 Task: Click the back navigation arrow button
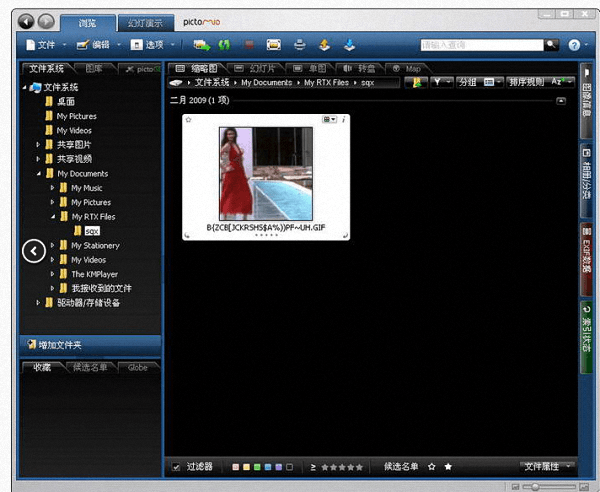pyautogui.click(x=26, y=21)
